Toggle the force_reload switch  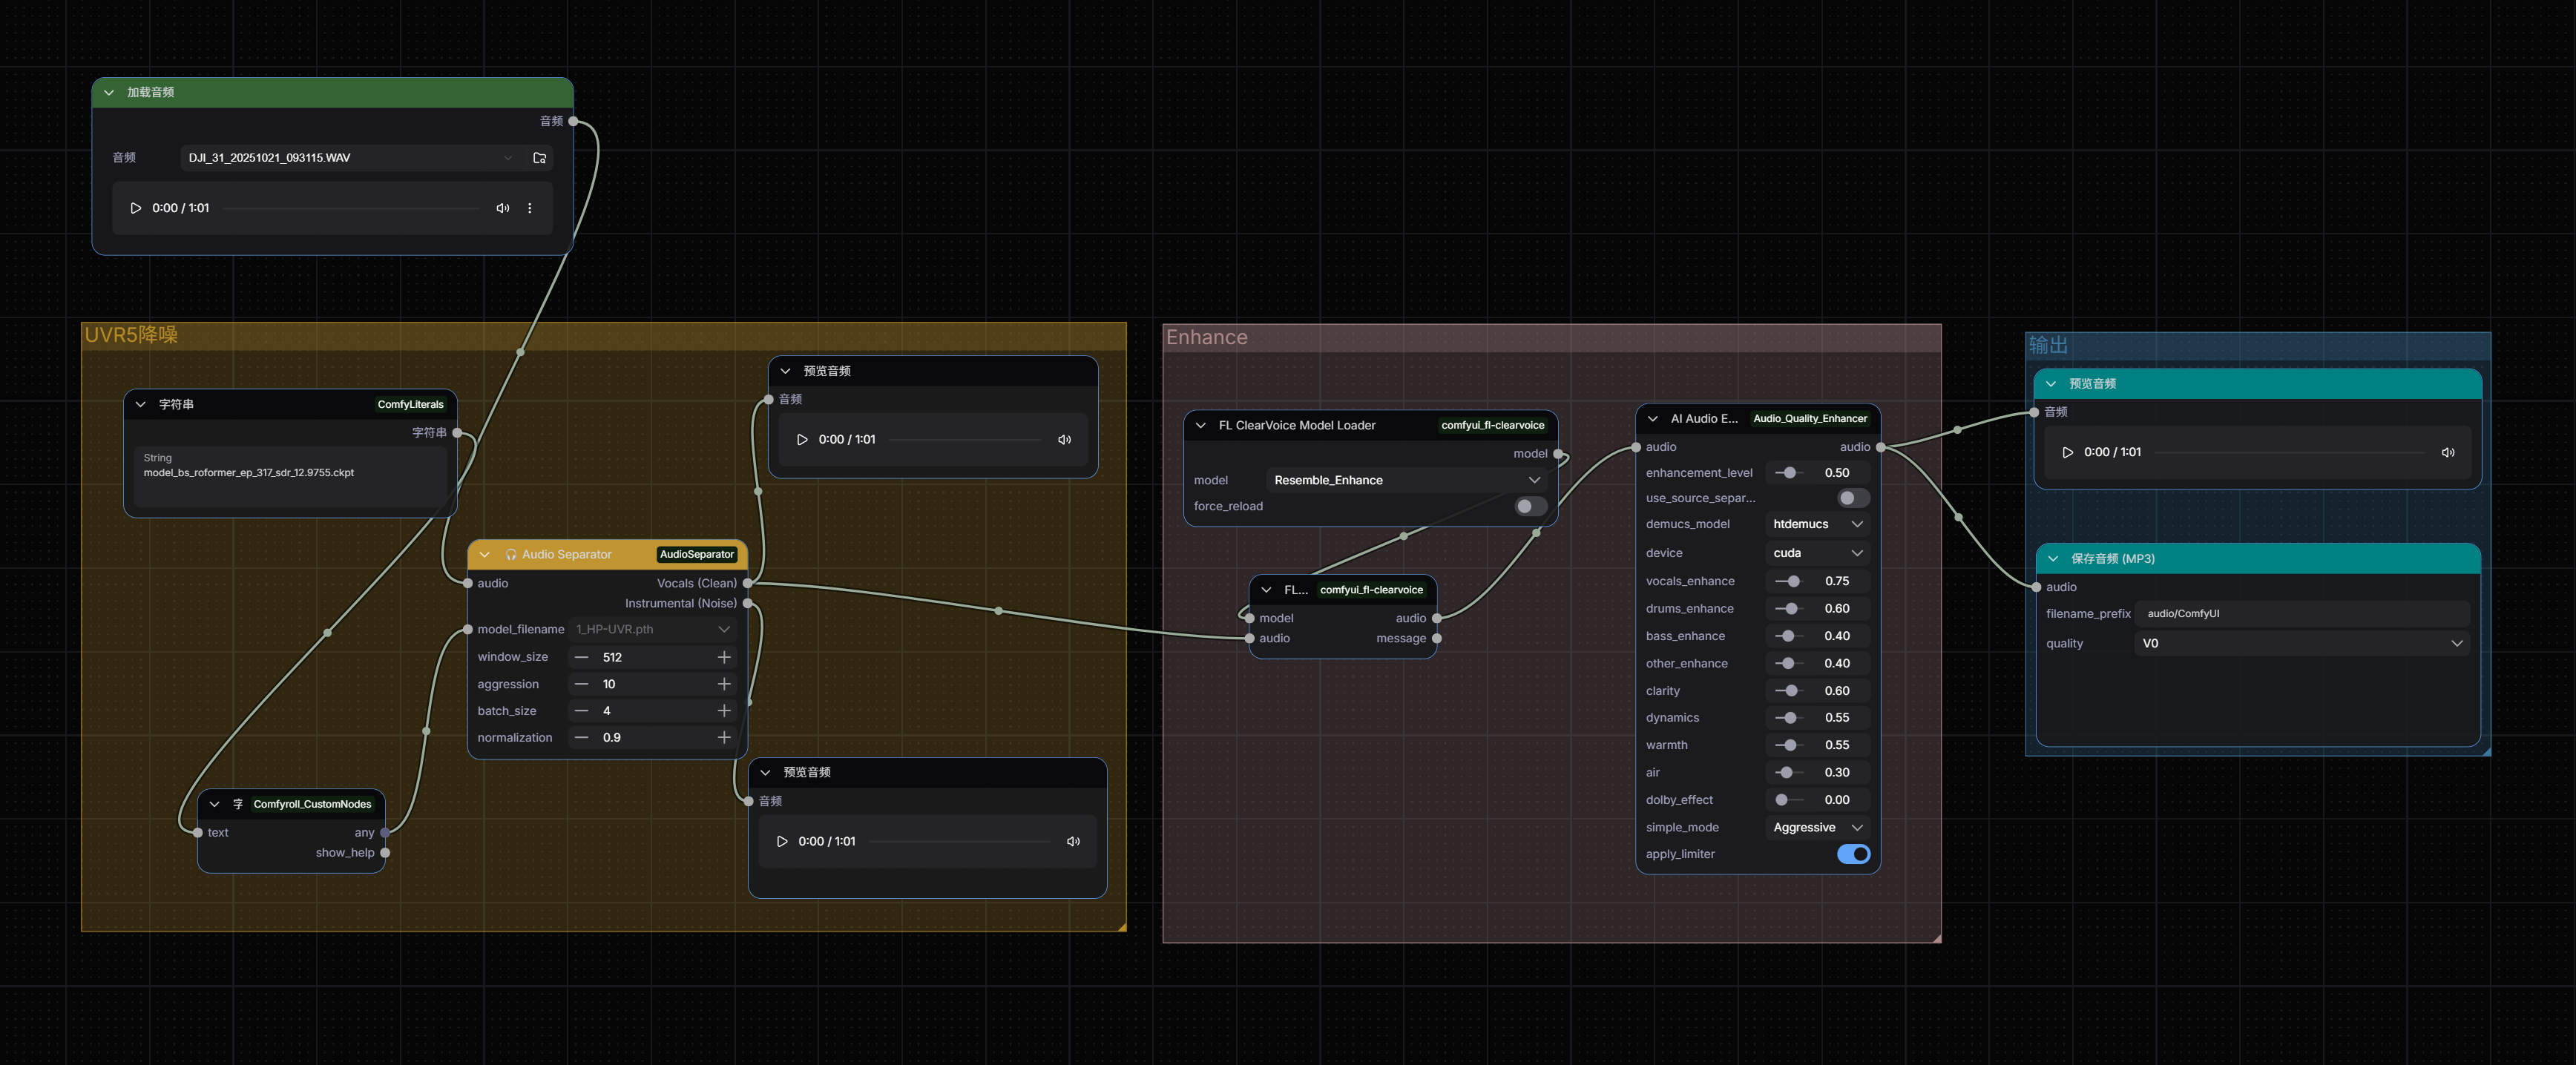(1530, 506)
